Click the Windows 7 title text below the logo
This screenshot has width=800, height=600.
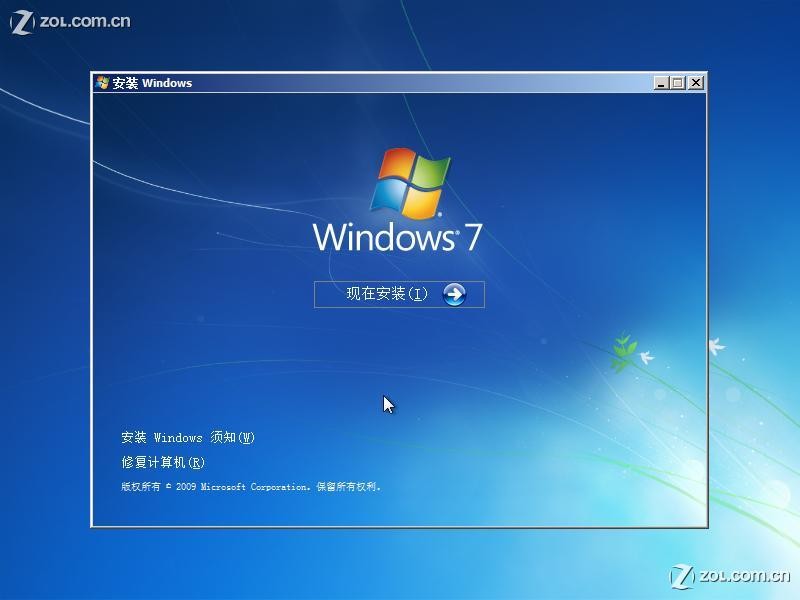[400, 237]
